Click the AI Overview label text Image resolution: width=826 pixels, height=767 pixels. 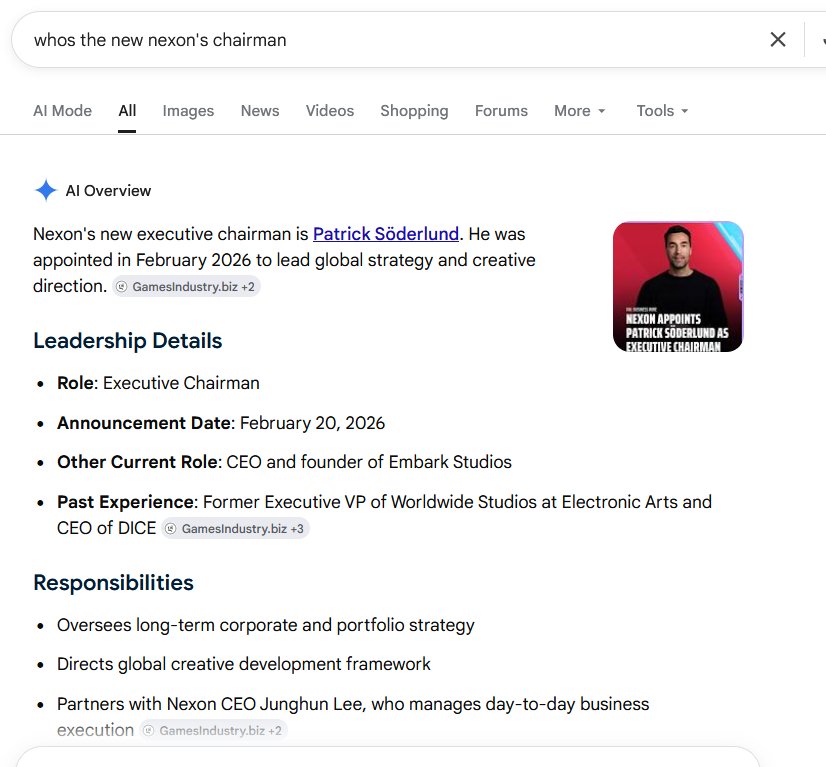click(108, 191)
